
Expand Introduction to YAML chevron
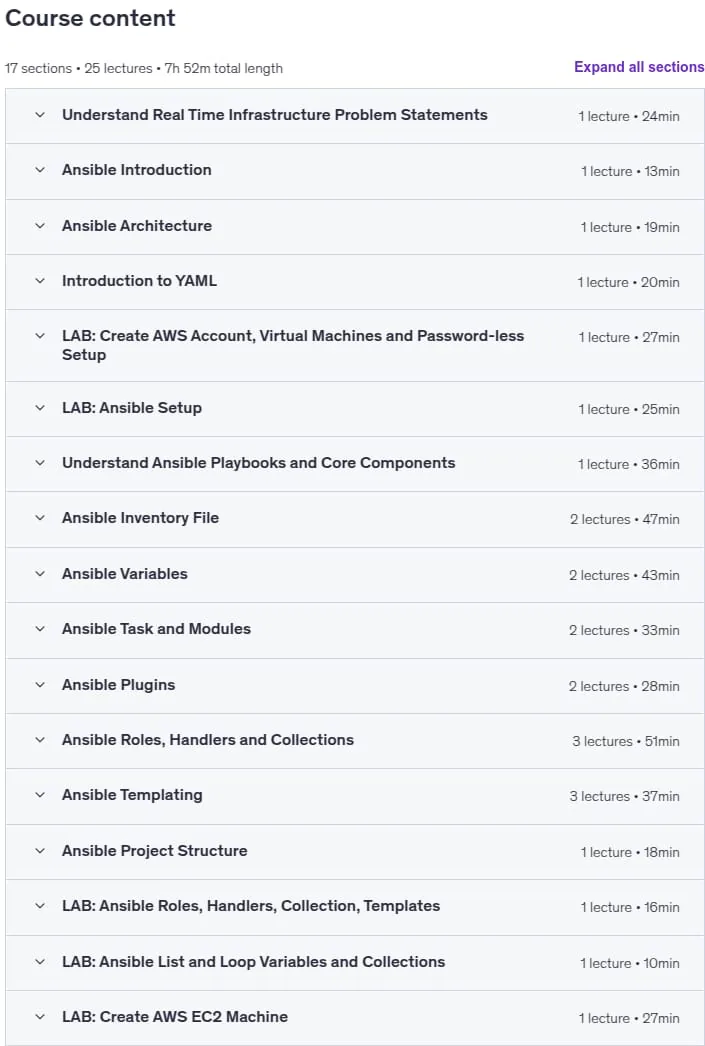(40, 281)
